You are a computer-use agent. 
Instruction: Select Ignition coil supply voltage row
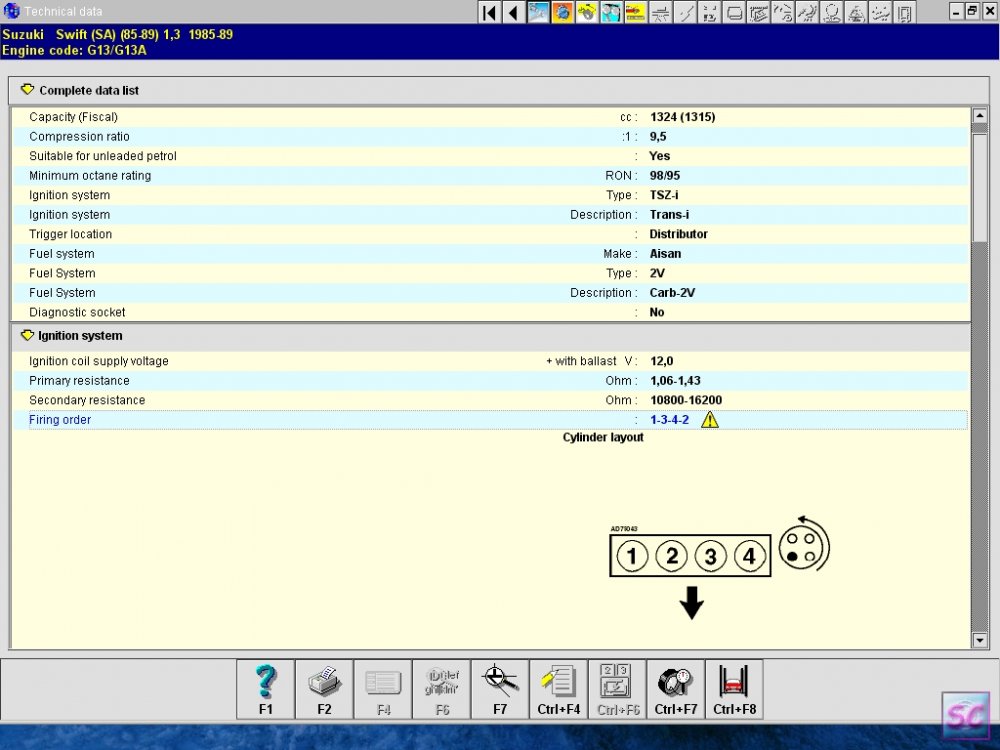[490, 361]
